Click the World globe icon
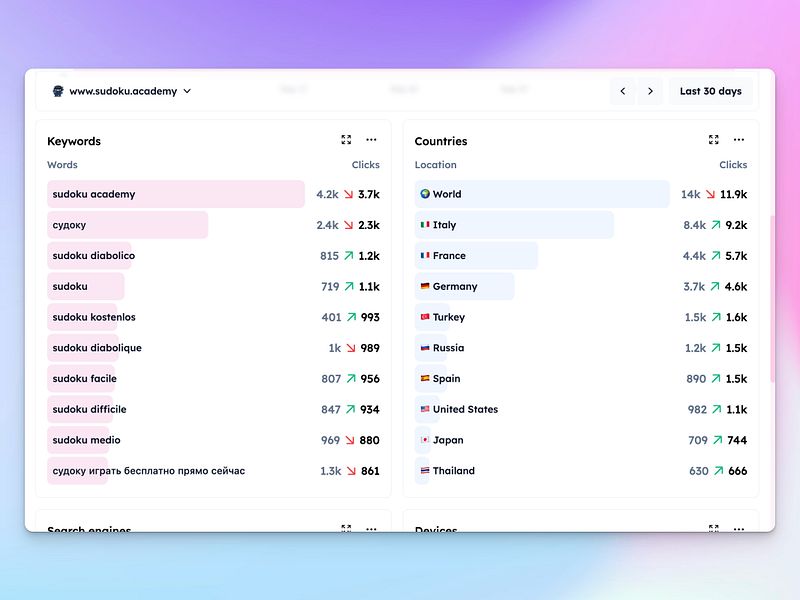This screenshot has width=800, height=600. 425,194
